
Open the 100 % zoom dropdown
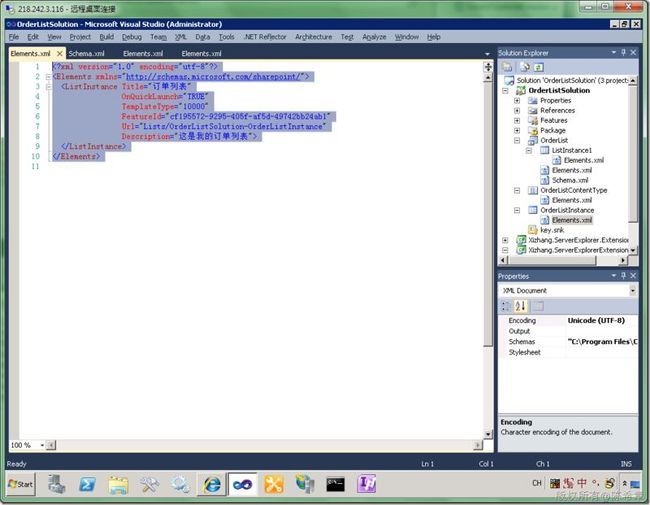point(42,445)
